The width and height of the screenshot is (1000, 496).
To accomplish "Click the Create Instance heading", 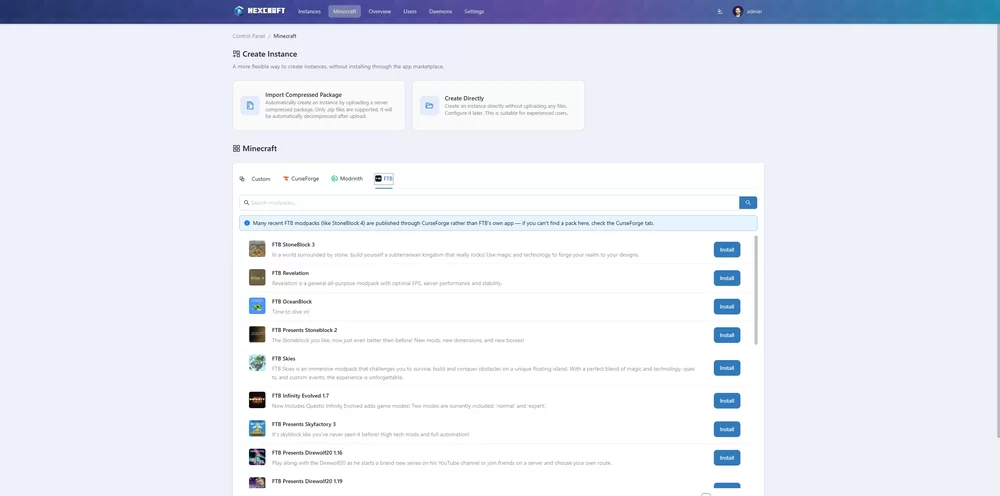I will click(x=270, y=54).
